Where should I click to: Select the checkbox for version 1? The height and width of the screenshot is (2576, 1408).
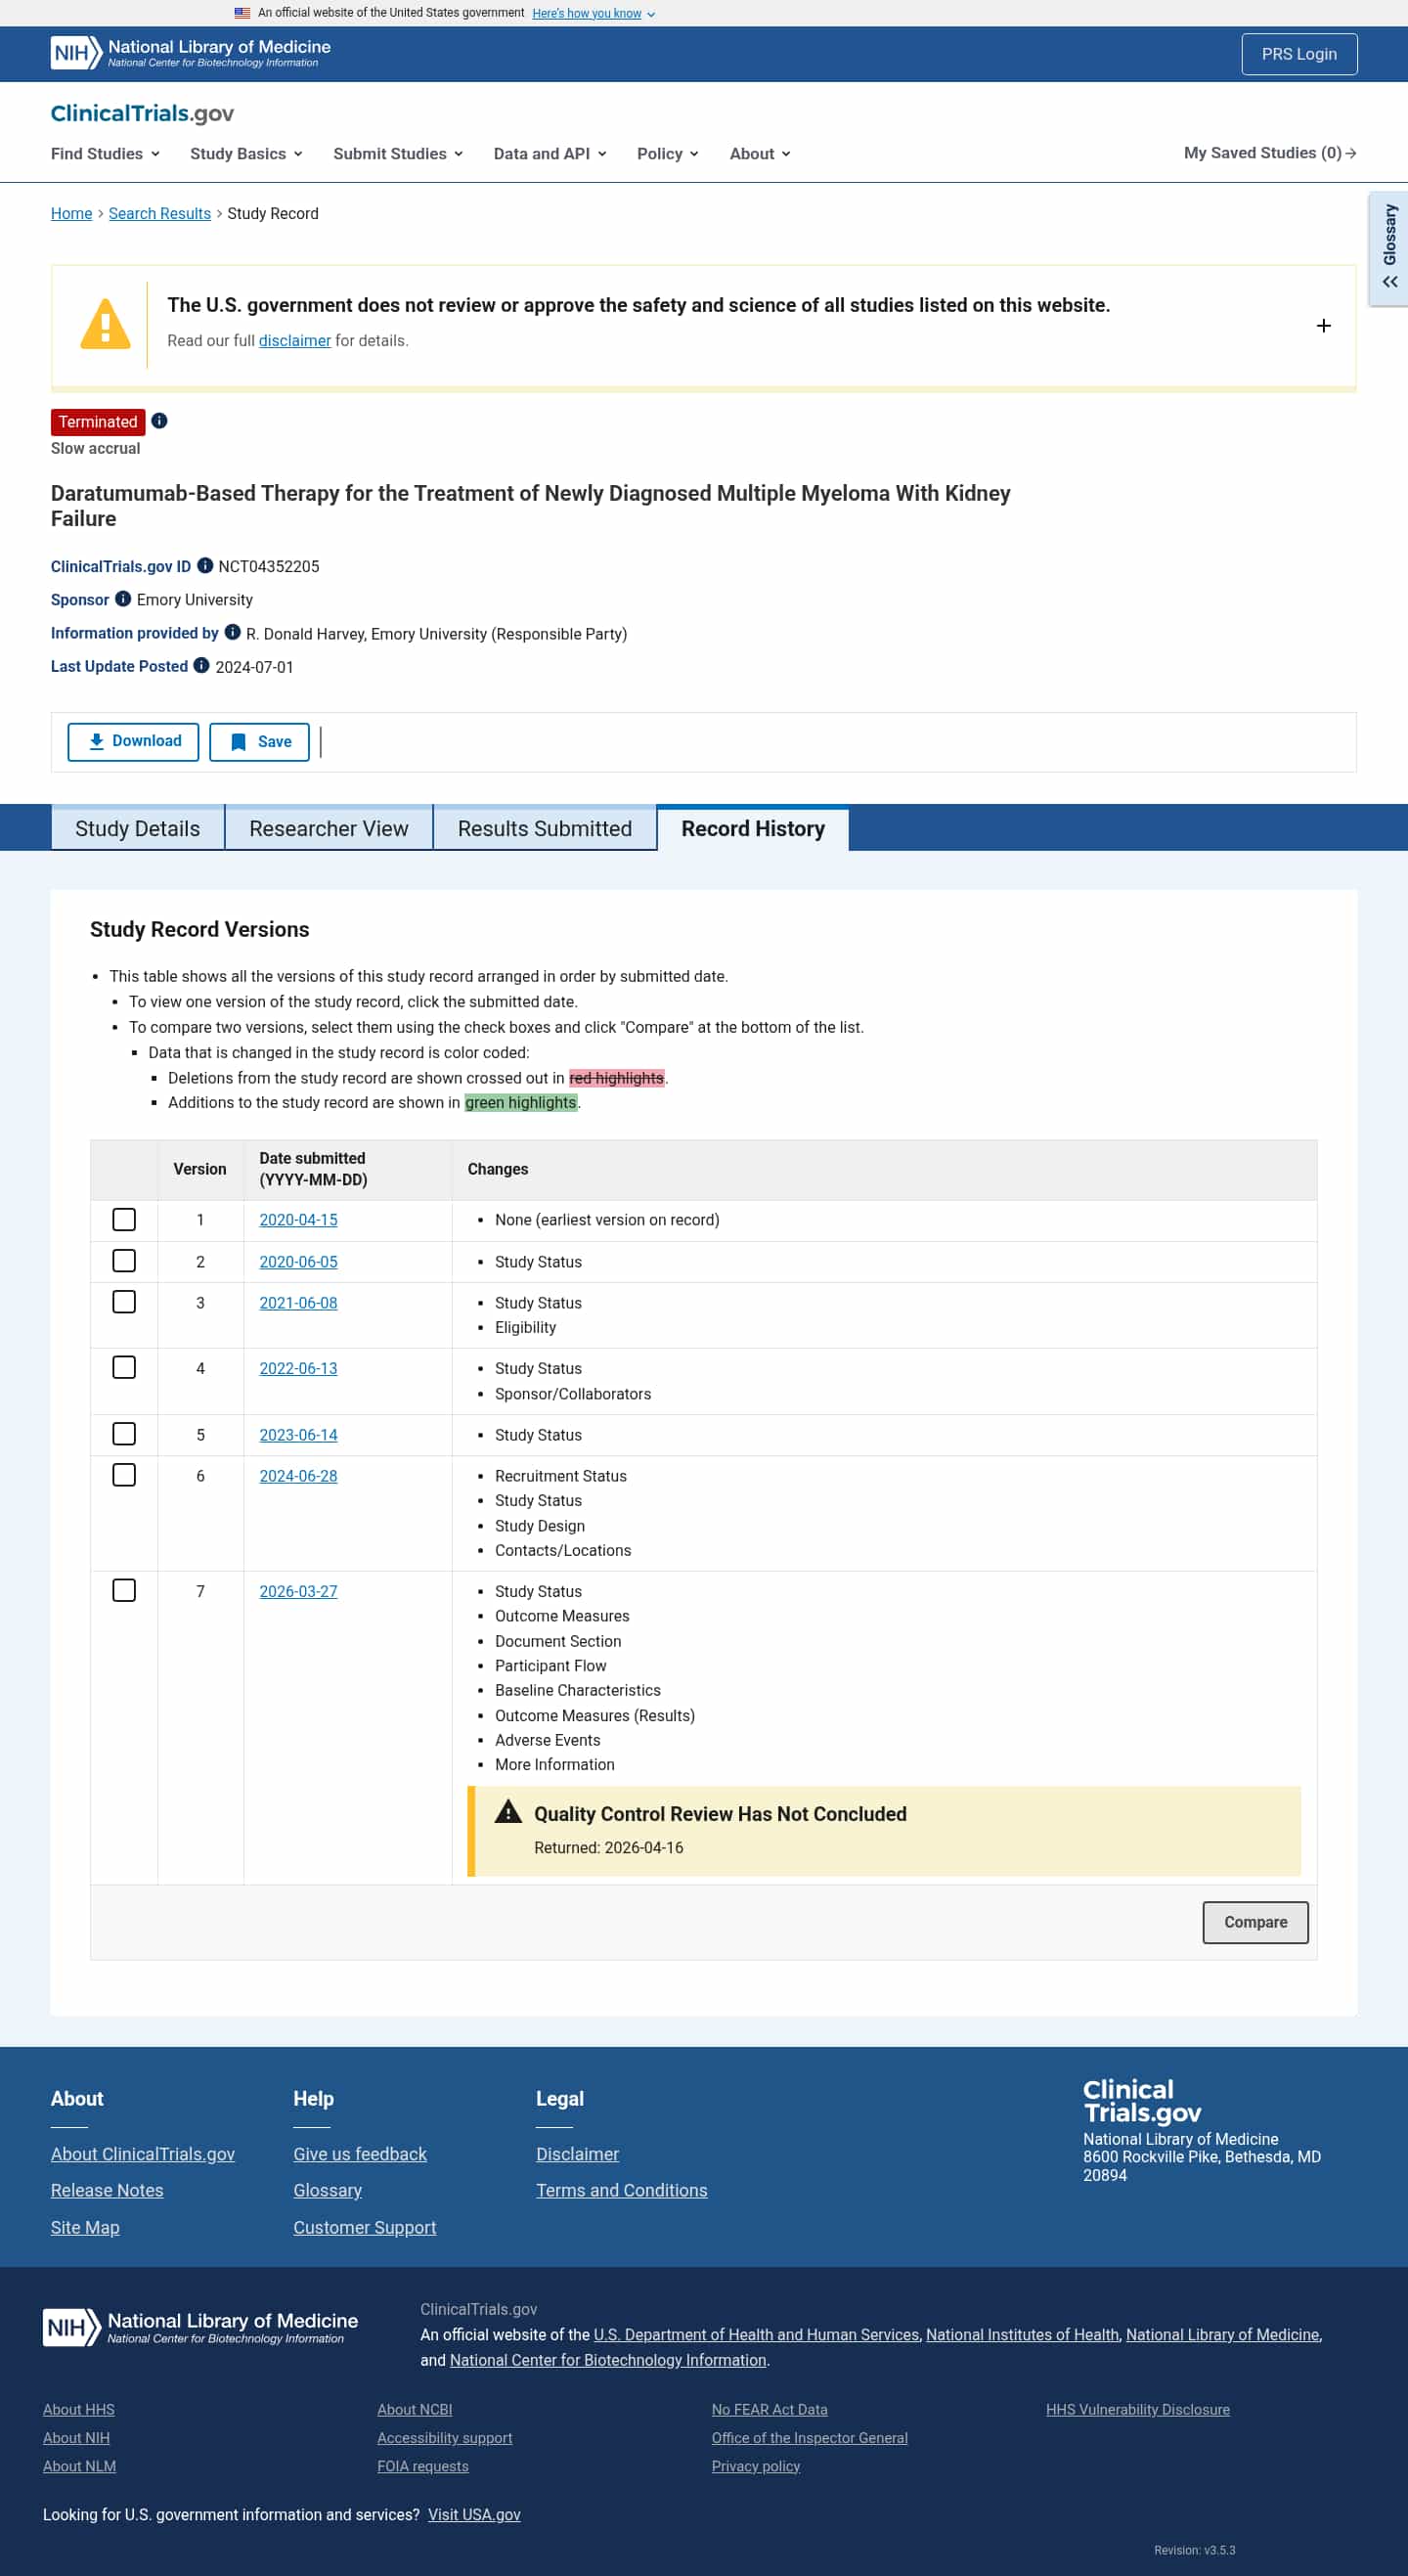[124, 1220]
